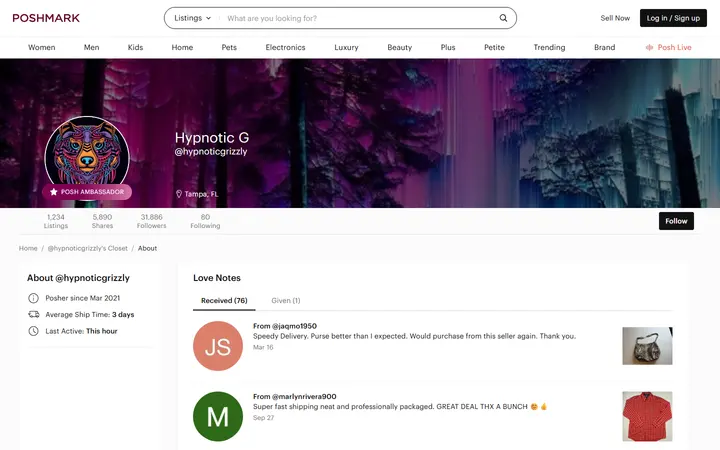Screen dimensions: 720x450
Task: Open the Men category menu
Action: pyautogui.click(x=91, y=47)
